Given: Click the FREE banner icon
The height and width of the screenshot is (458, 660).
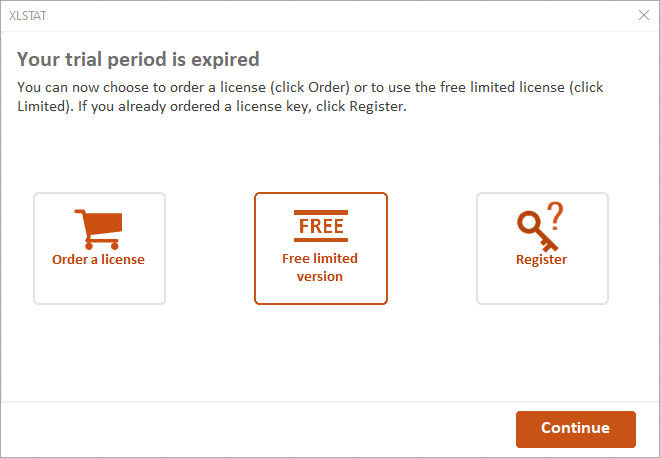Looking at the screenshot, I should click(x=321, y=227).
